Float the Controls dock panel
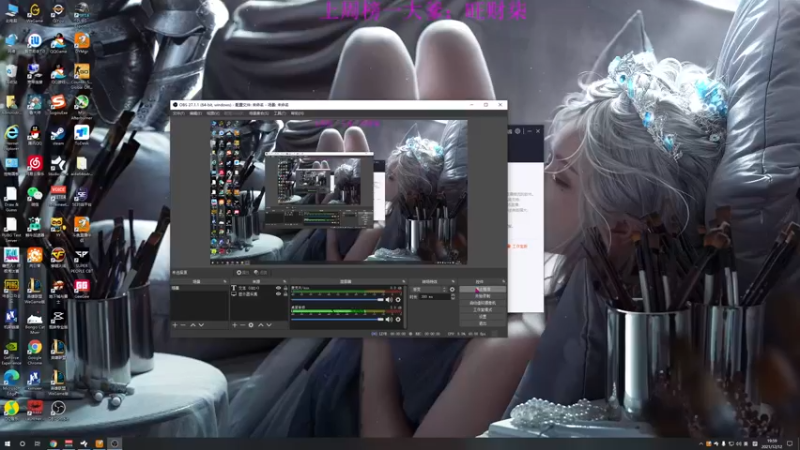The image size is (800, 450). [x=503, y=282]
